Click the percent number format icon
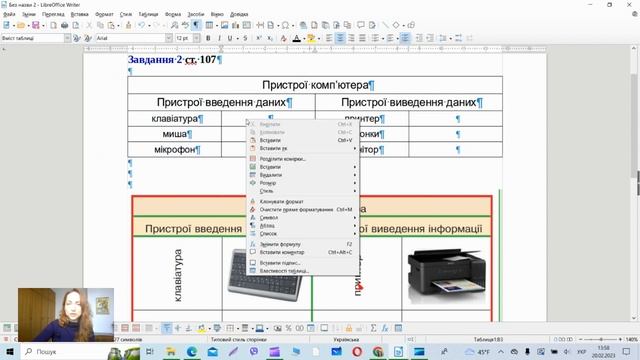Image resolution: width=640 pixels, height=360 pixels. [289, 328]
